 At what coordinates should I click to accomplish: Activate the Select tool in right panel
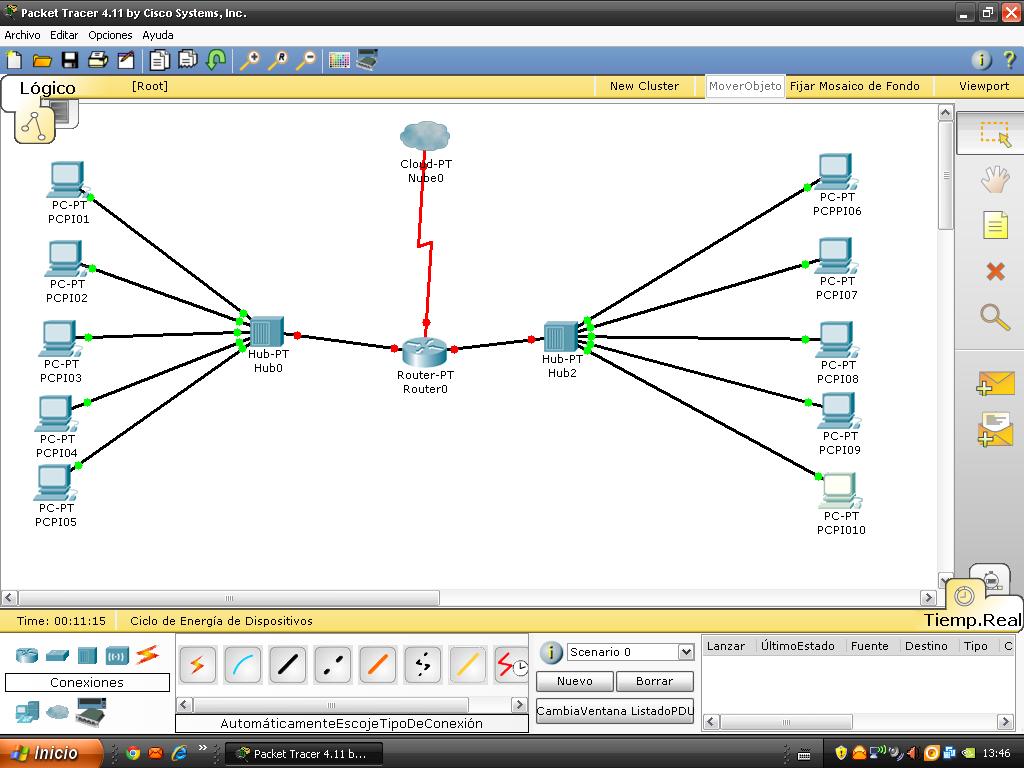pyautogui.click(x=995, y=133)
